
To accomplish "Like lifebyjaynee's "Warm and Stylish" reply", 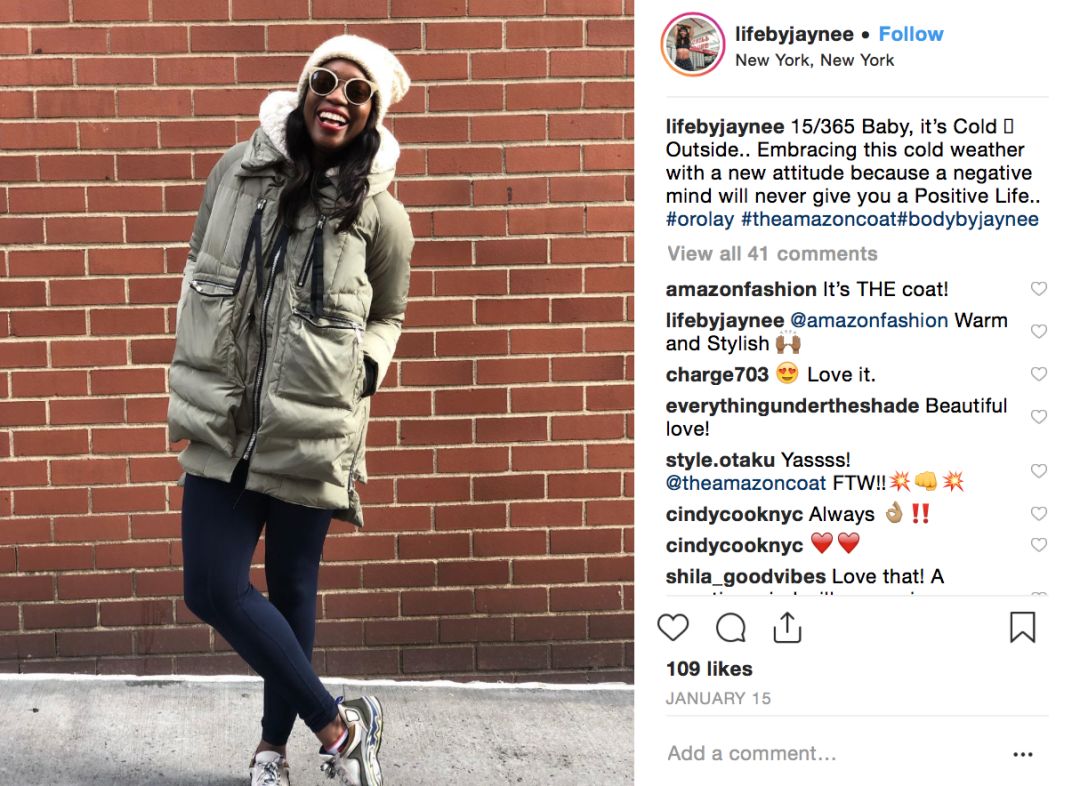I will click(x=1039, y=331).
